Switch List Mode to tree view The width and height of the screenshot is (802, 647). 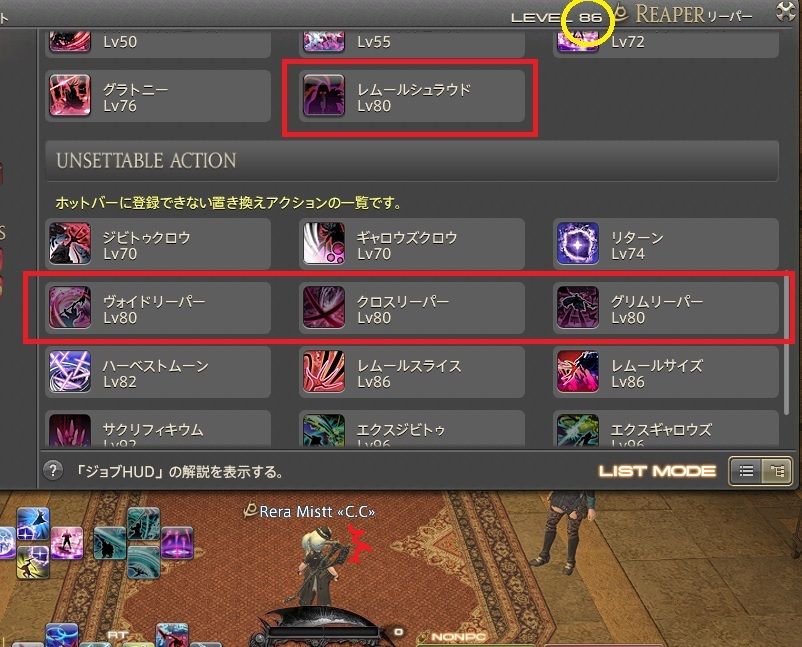(776, 471)
